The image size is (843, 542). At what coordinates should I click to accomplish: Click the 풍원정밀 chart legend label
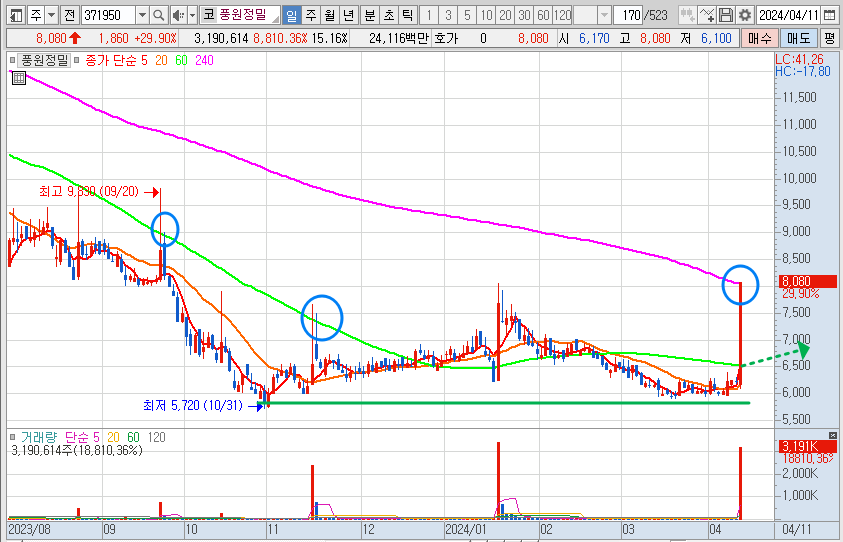click(x=45, y=60)
